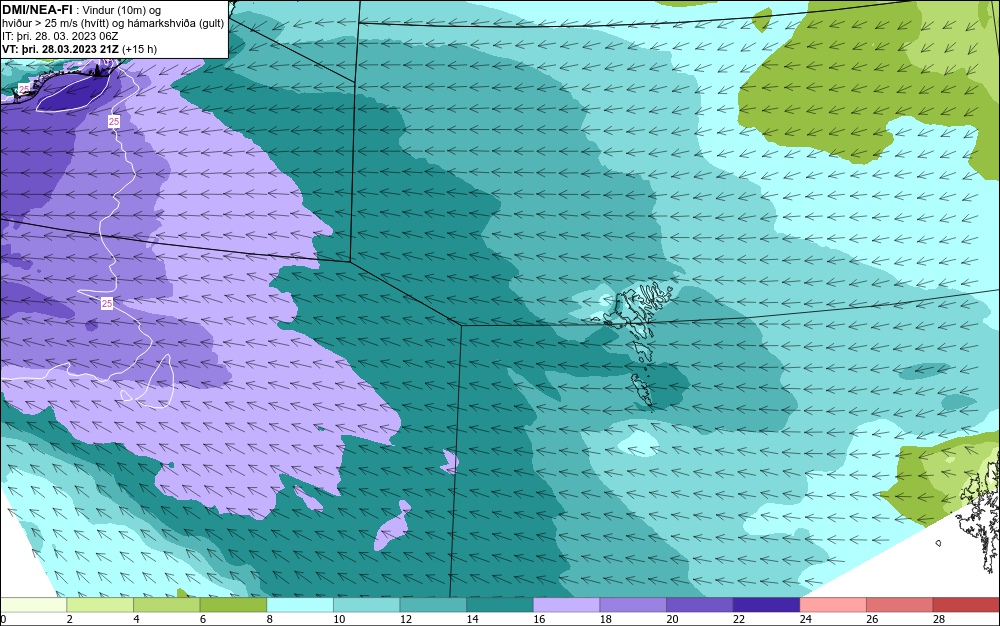
Task: Choose the light turquoise 10–12 m/s legend swatch
Action: [366, 605]
